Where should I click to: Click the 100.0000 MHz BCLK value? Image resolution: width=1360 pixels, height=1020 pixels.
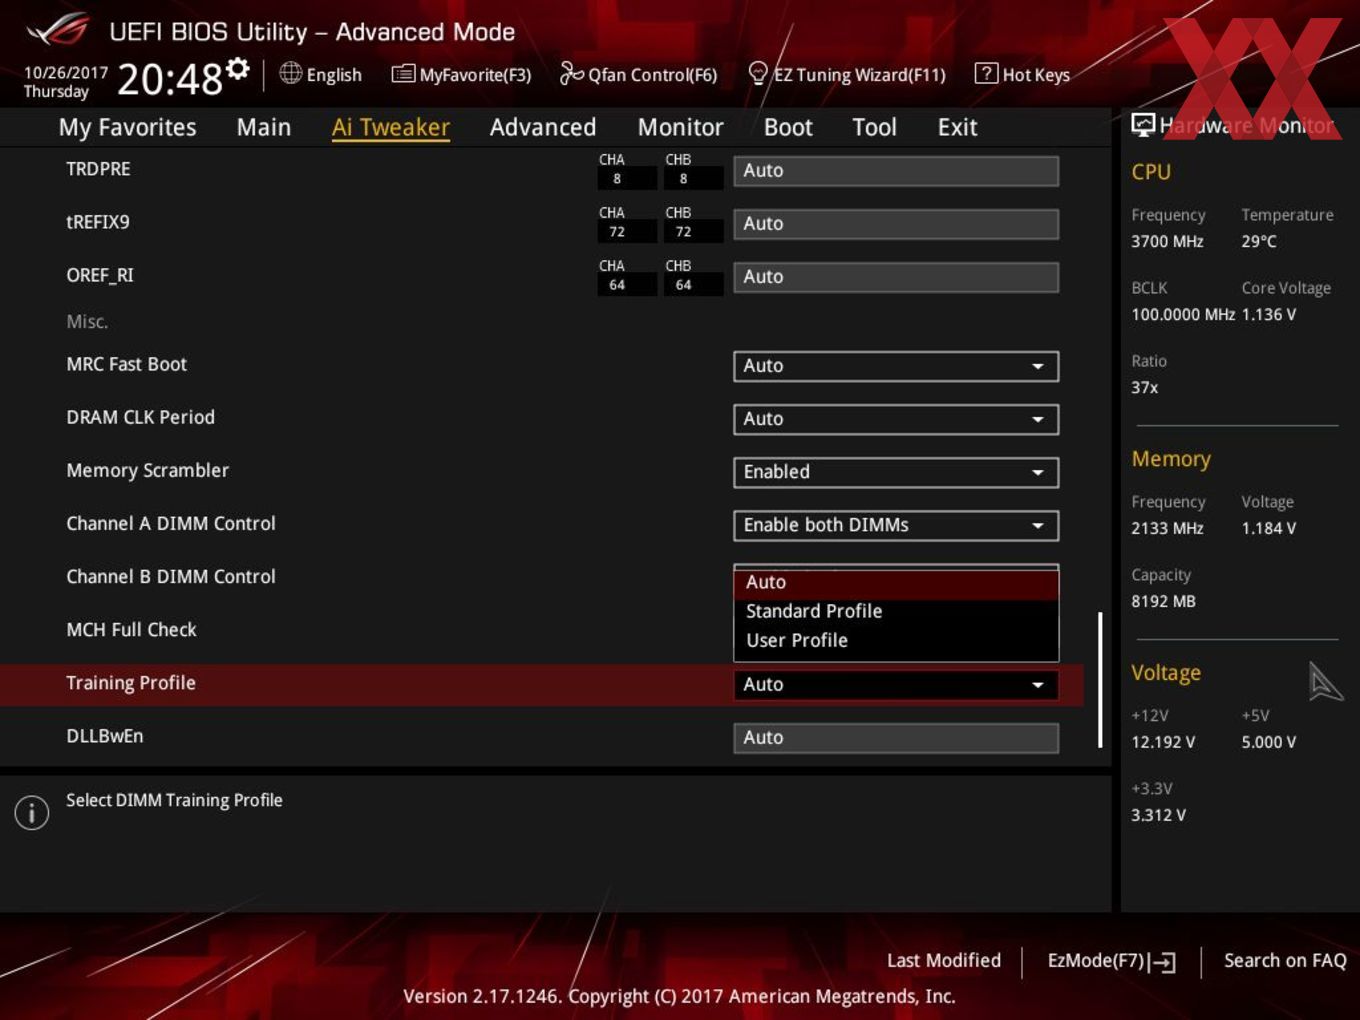[x=1183, y=315]
